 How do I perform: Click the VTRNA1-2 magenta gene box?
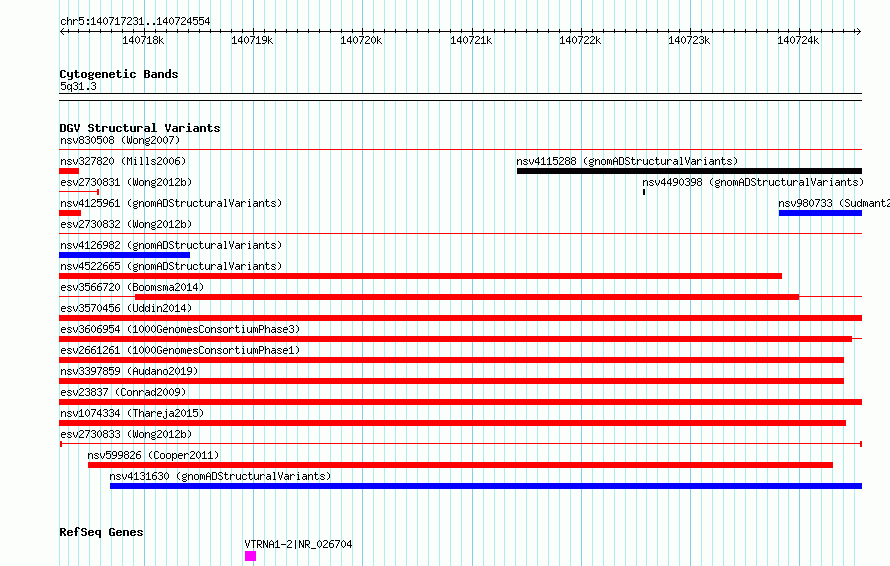tap(250, 556)
